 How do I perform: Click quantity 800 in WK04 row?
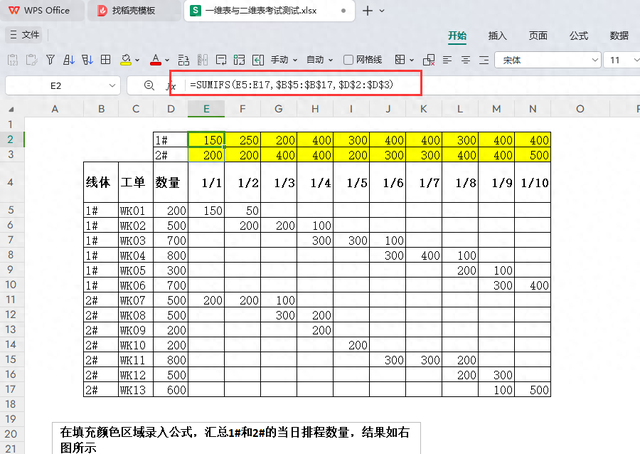tap(171, 256)
